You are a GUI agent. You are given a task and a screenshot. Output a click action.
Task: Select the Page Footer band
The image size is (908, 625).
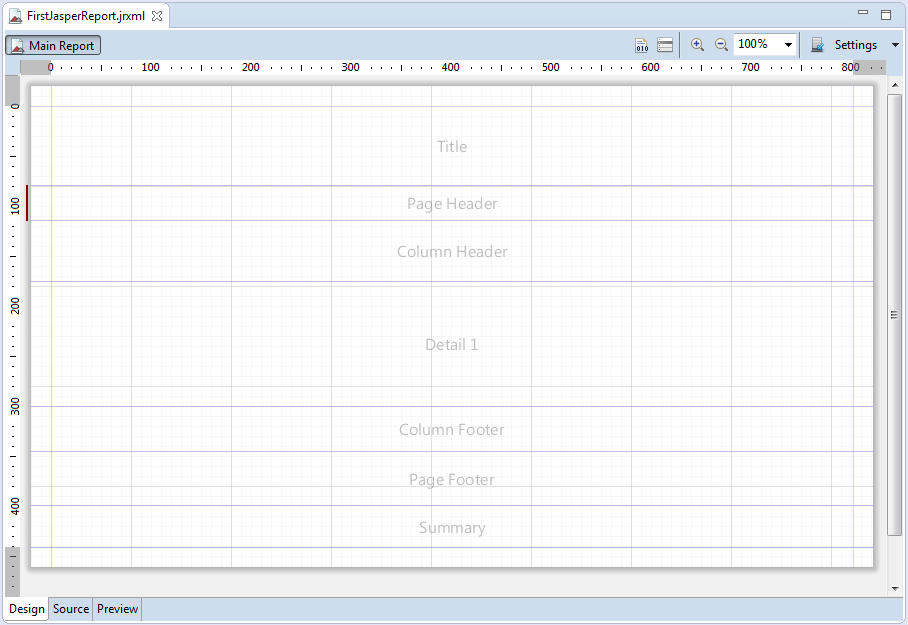coord(452,479)
